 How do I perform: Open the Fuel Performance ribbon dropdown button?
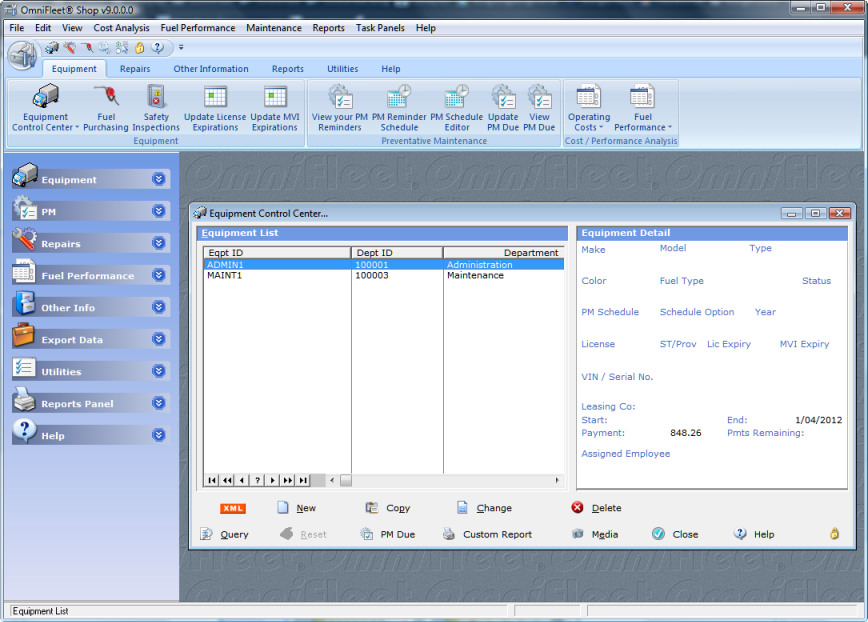point(643,108)
